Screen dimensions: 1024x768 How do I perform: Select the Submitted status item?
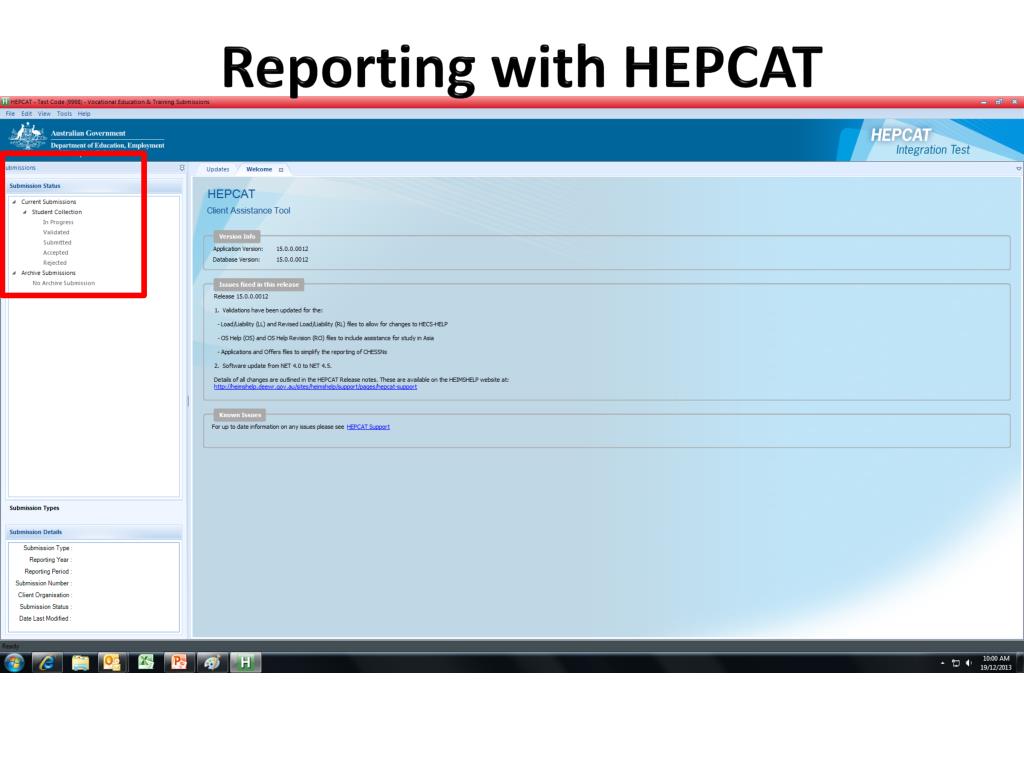click(x=57, y=242)
